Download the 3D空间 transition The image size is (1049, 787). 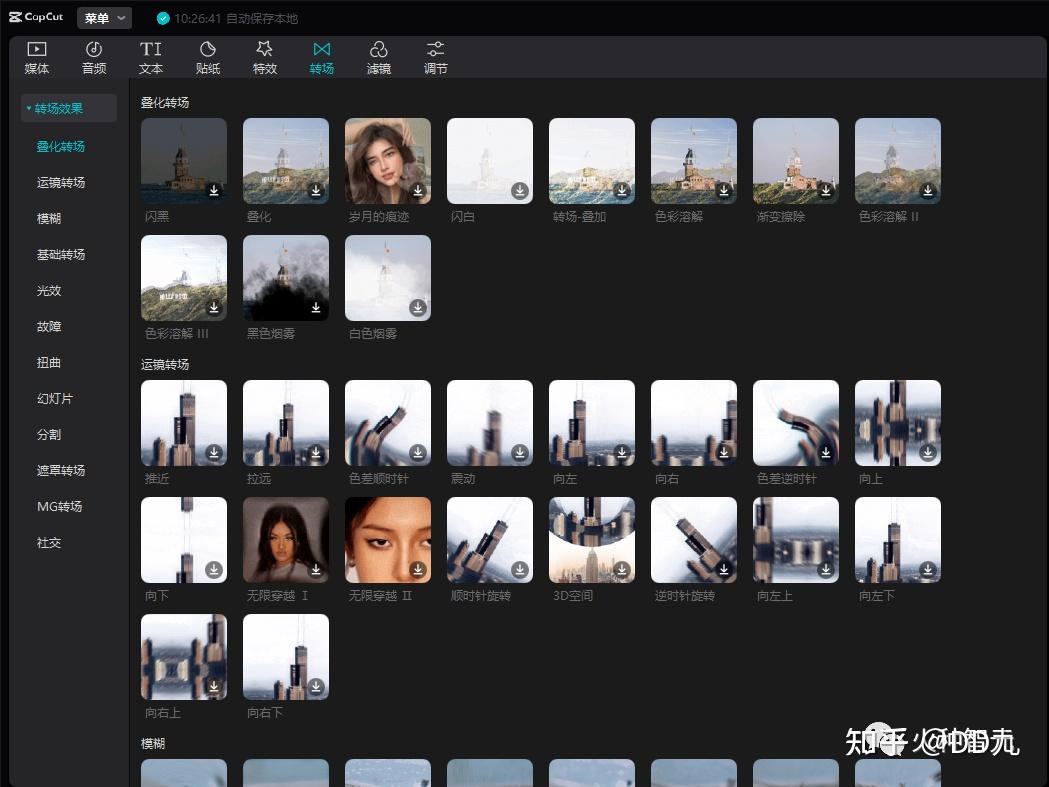[622, 570]
